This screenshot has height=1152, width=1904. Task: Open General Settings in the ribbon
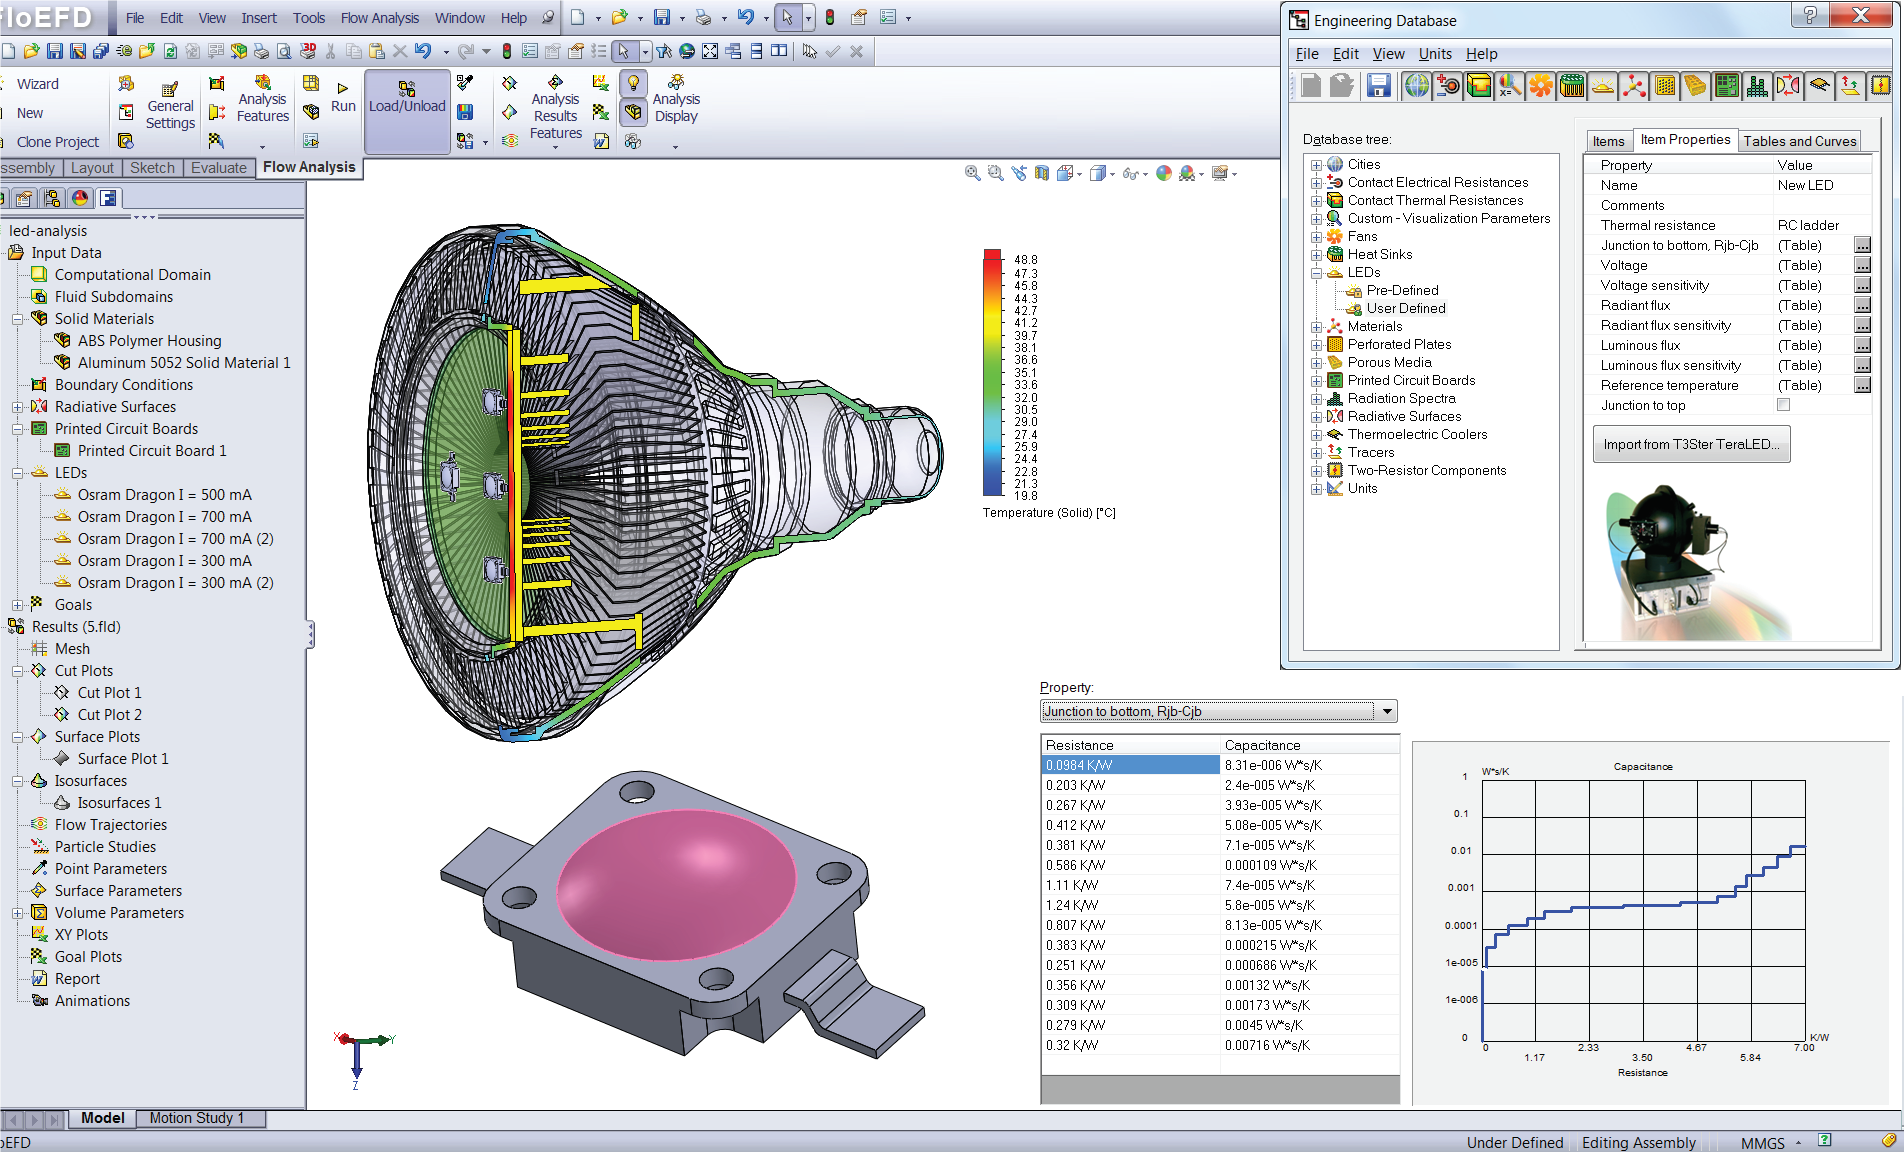(170, 106)
